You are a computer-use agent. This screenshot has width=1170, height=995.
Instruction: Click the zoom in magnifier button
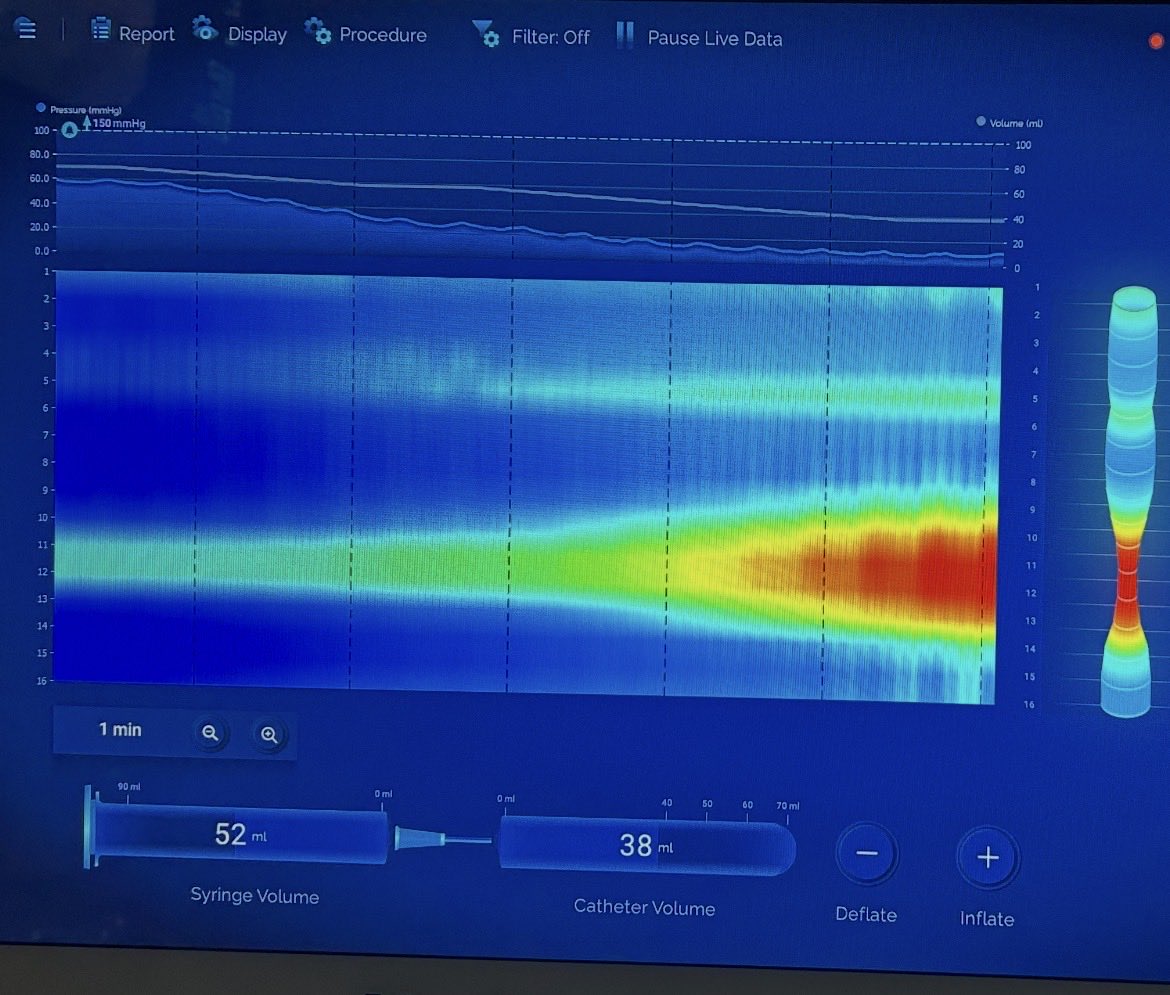coord(269,735)
